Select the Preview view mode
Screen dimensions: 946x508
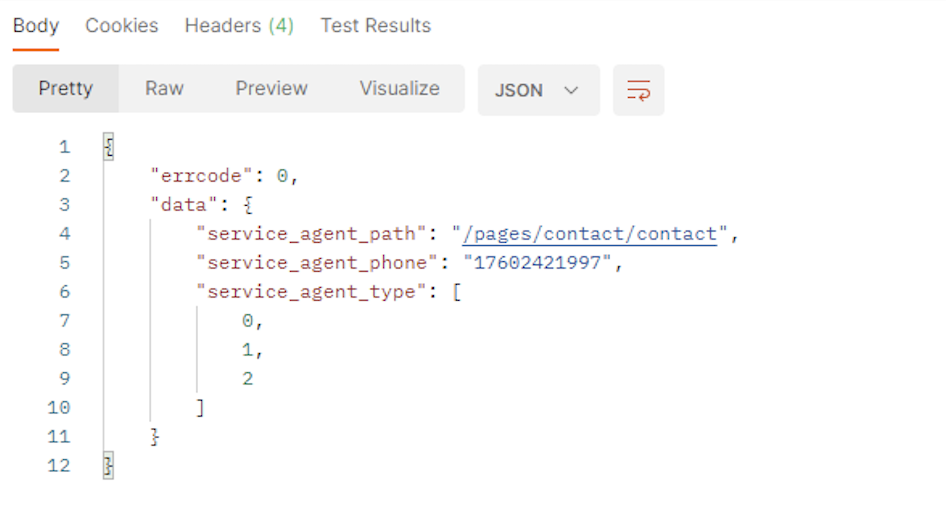coord(271,89)
